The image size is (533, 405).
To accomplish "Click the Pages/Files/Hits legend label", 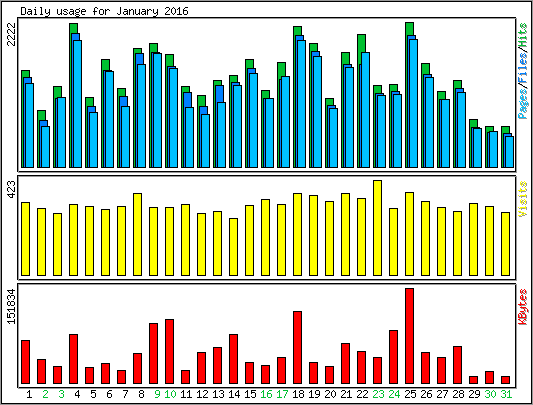I will point(523,71).
